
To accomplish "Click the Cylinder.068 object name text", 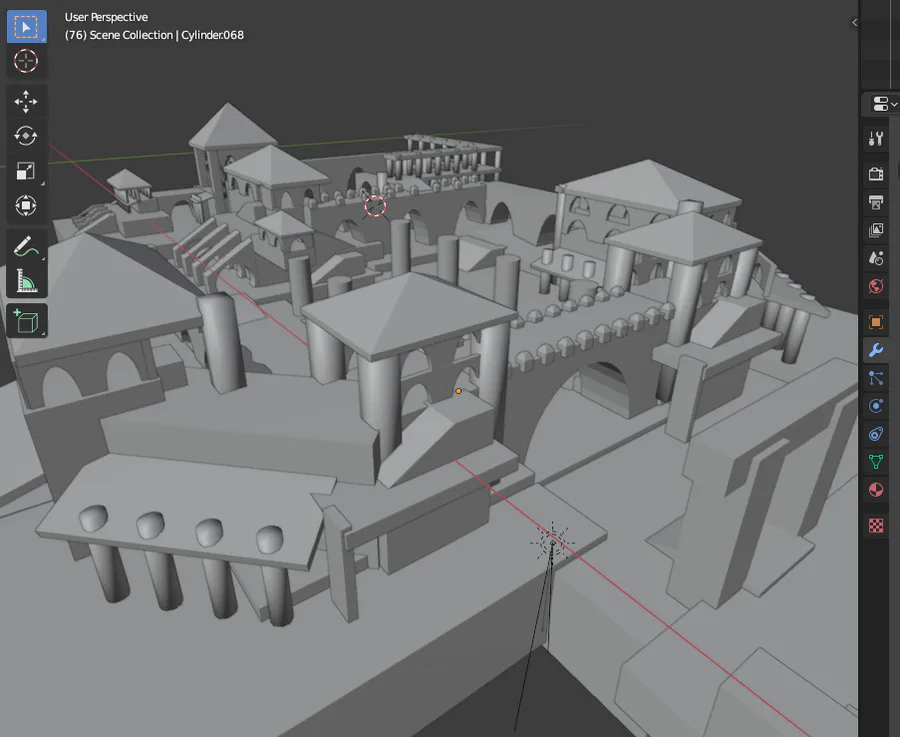I will [212, 35].
